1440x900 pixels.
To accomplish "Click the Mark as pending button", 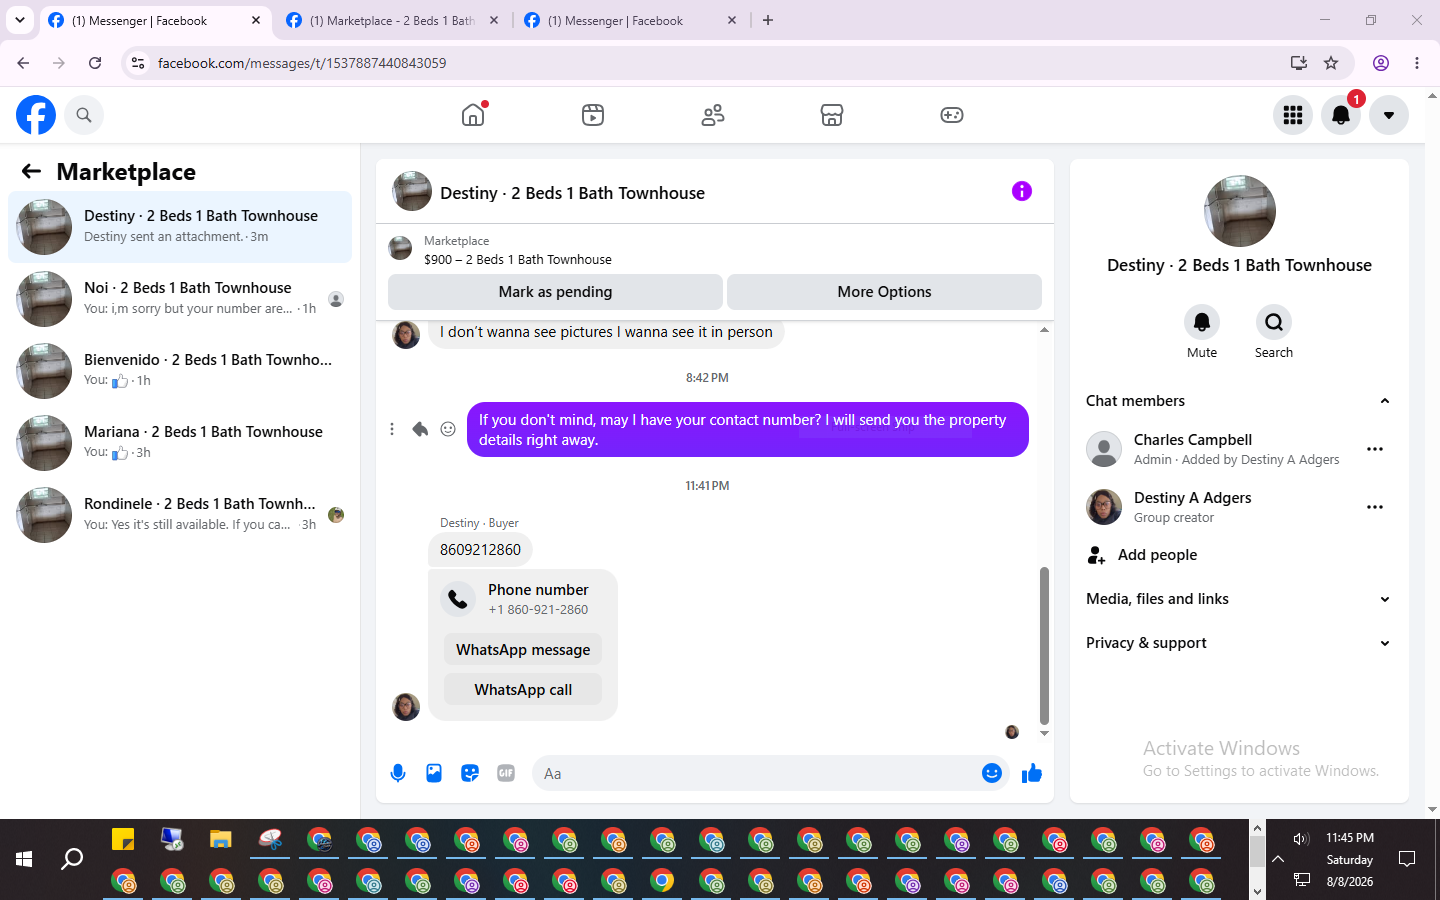I will (x=555, y=292).
